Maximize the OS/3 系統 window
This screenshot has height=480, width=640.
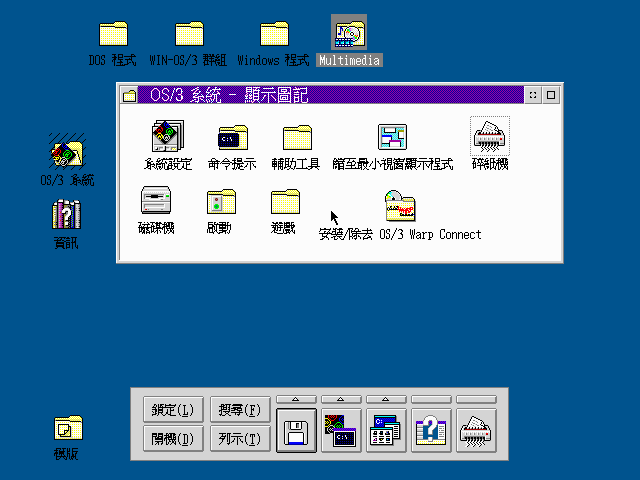551,95
